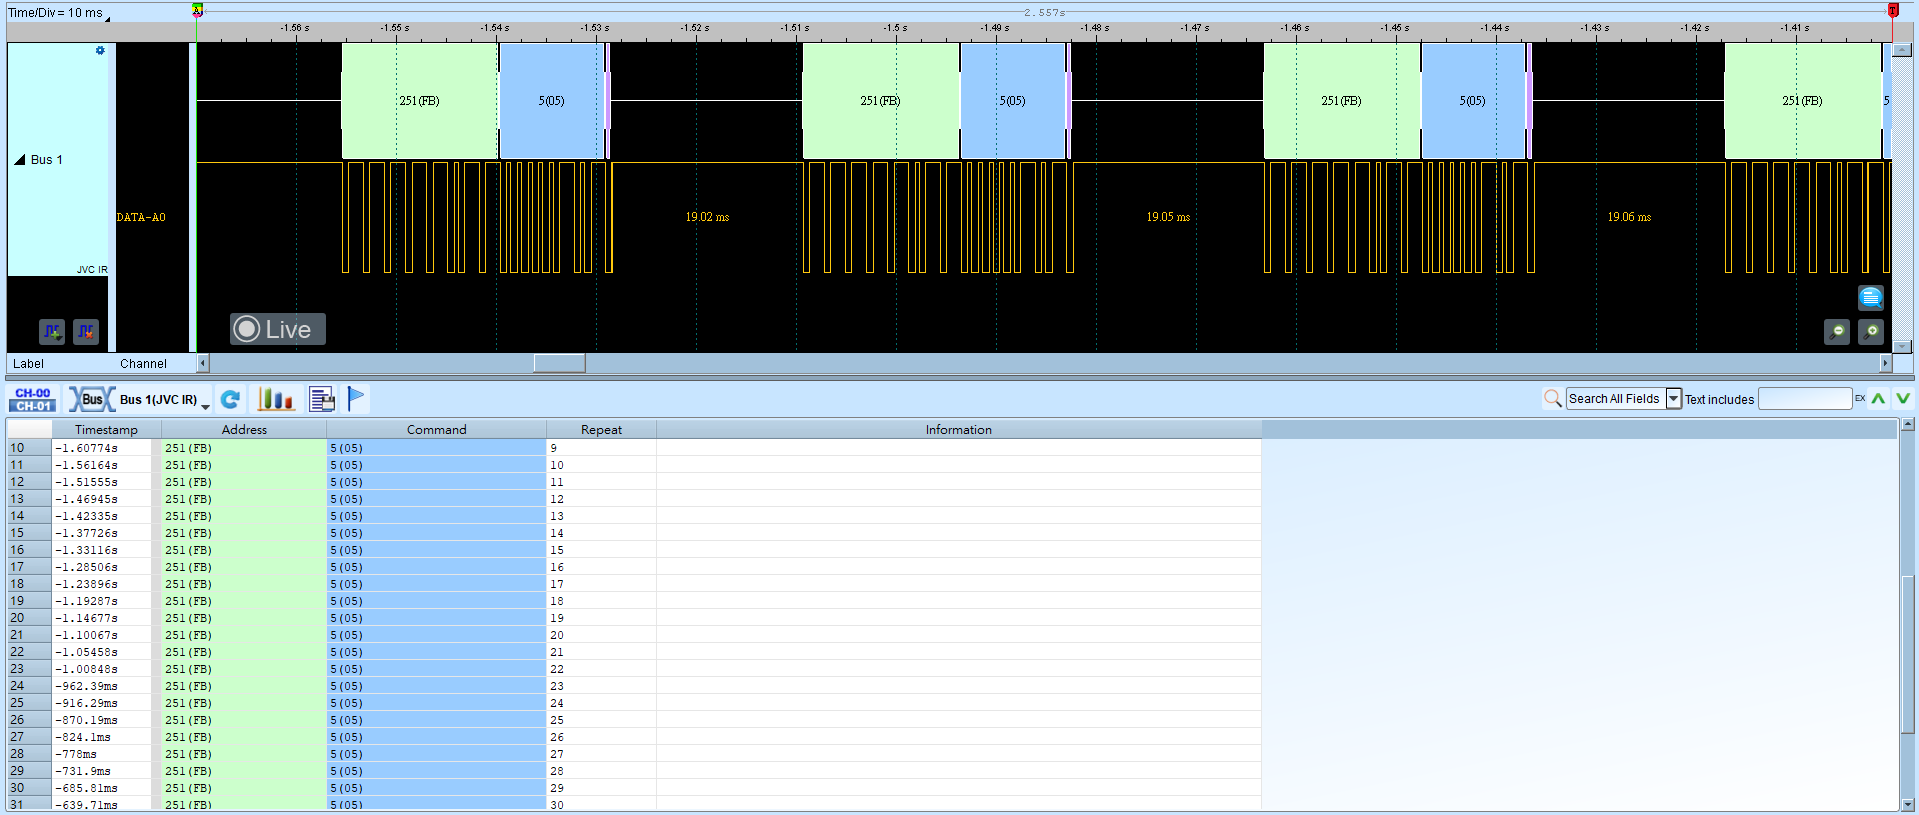Click the add channel waveform icon
This screenshot has width=1919, height=815.
(x=52, y=331)
